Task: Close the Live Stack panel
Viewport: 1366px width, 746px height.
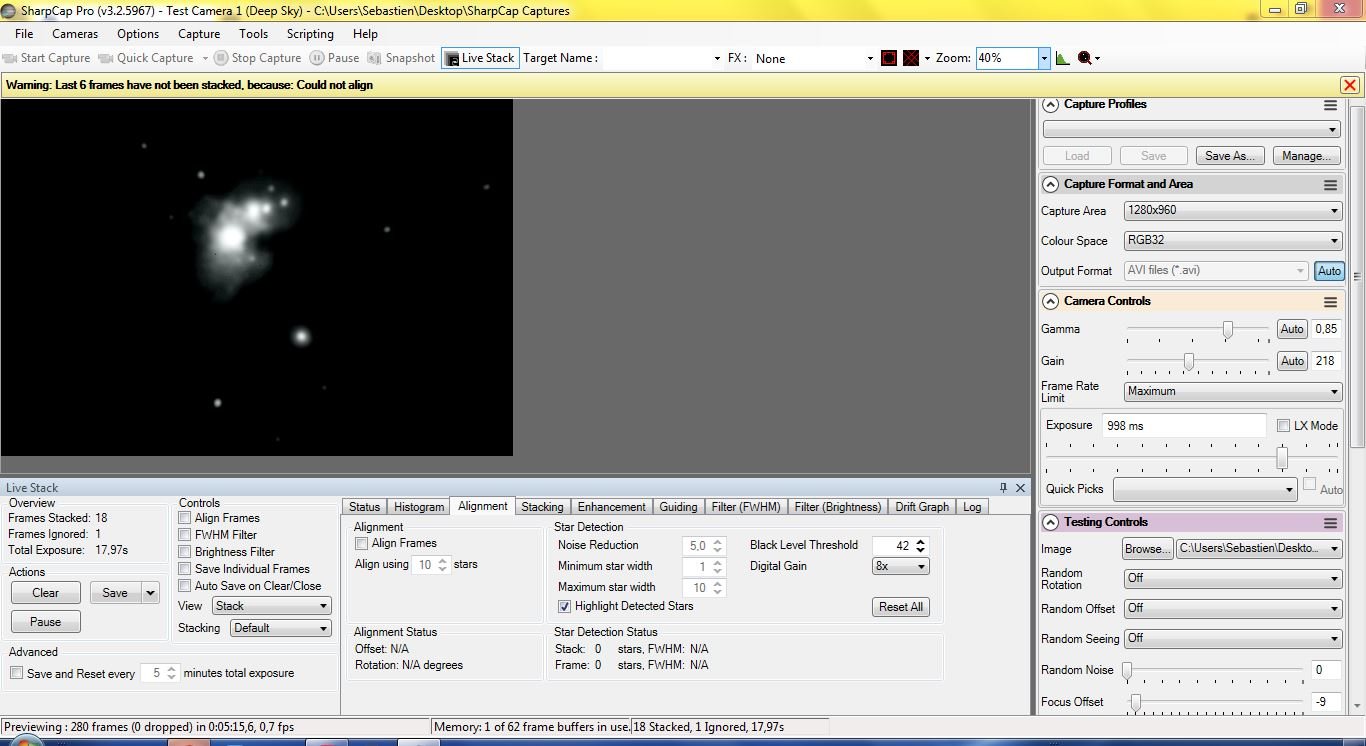Action: pyautogui.click(x=1020, y=488)
